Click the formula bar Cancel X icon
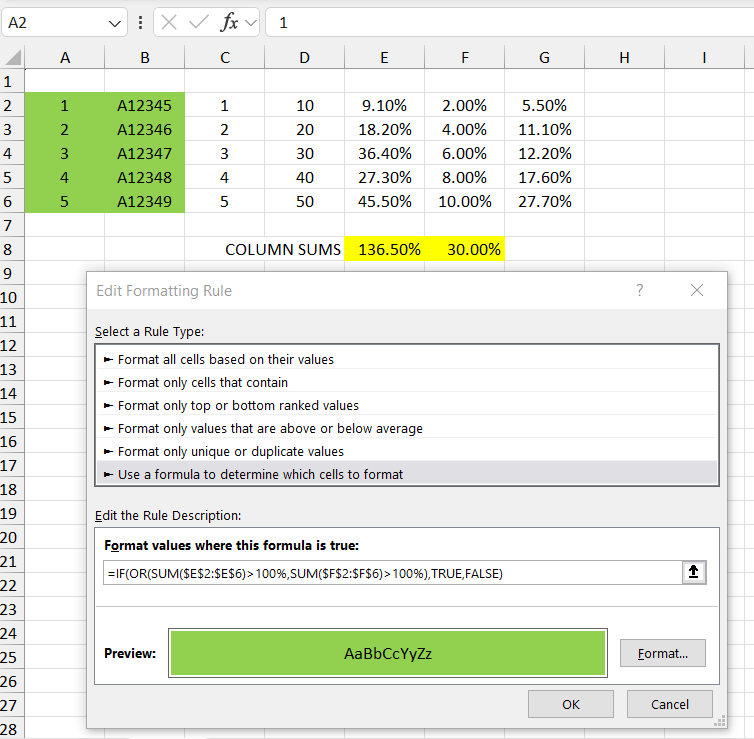This screenshot has width=754, height=739. click(169, 22)
